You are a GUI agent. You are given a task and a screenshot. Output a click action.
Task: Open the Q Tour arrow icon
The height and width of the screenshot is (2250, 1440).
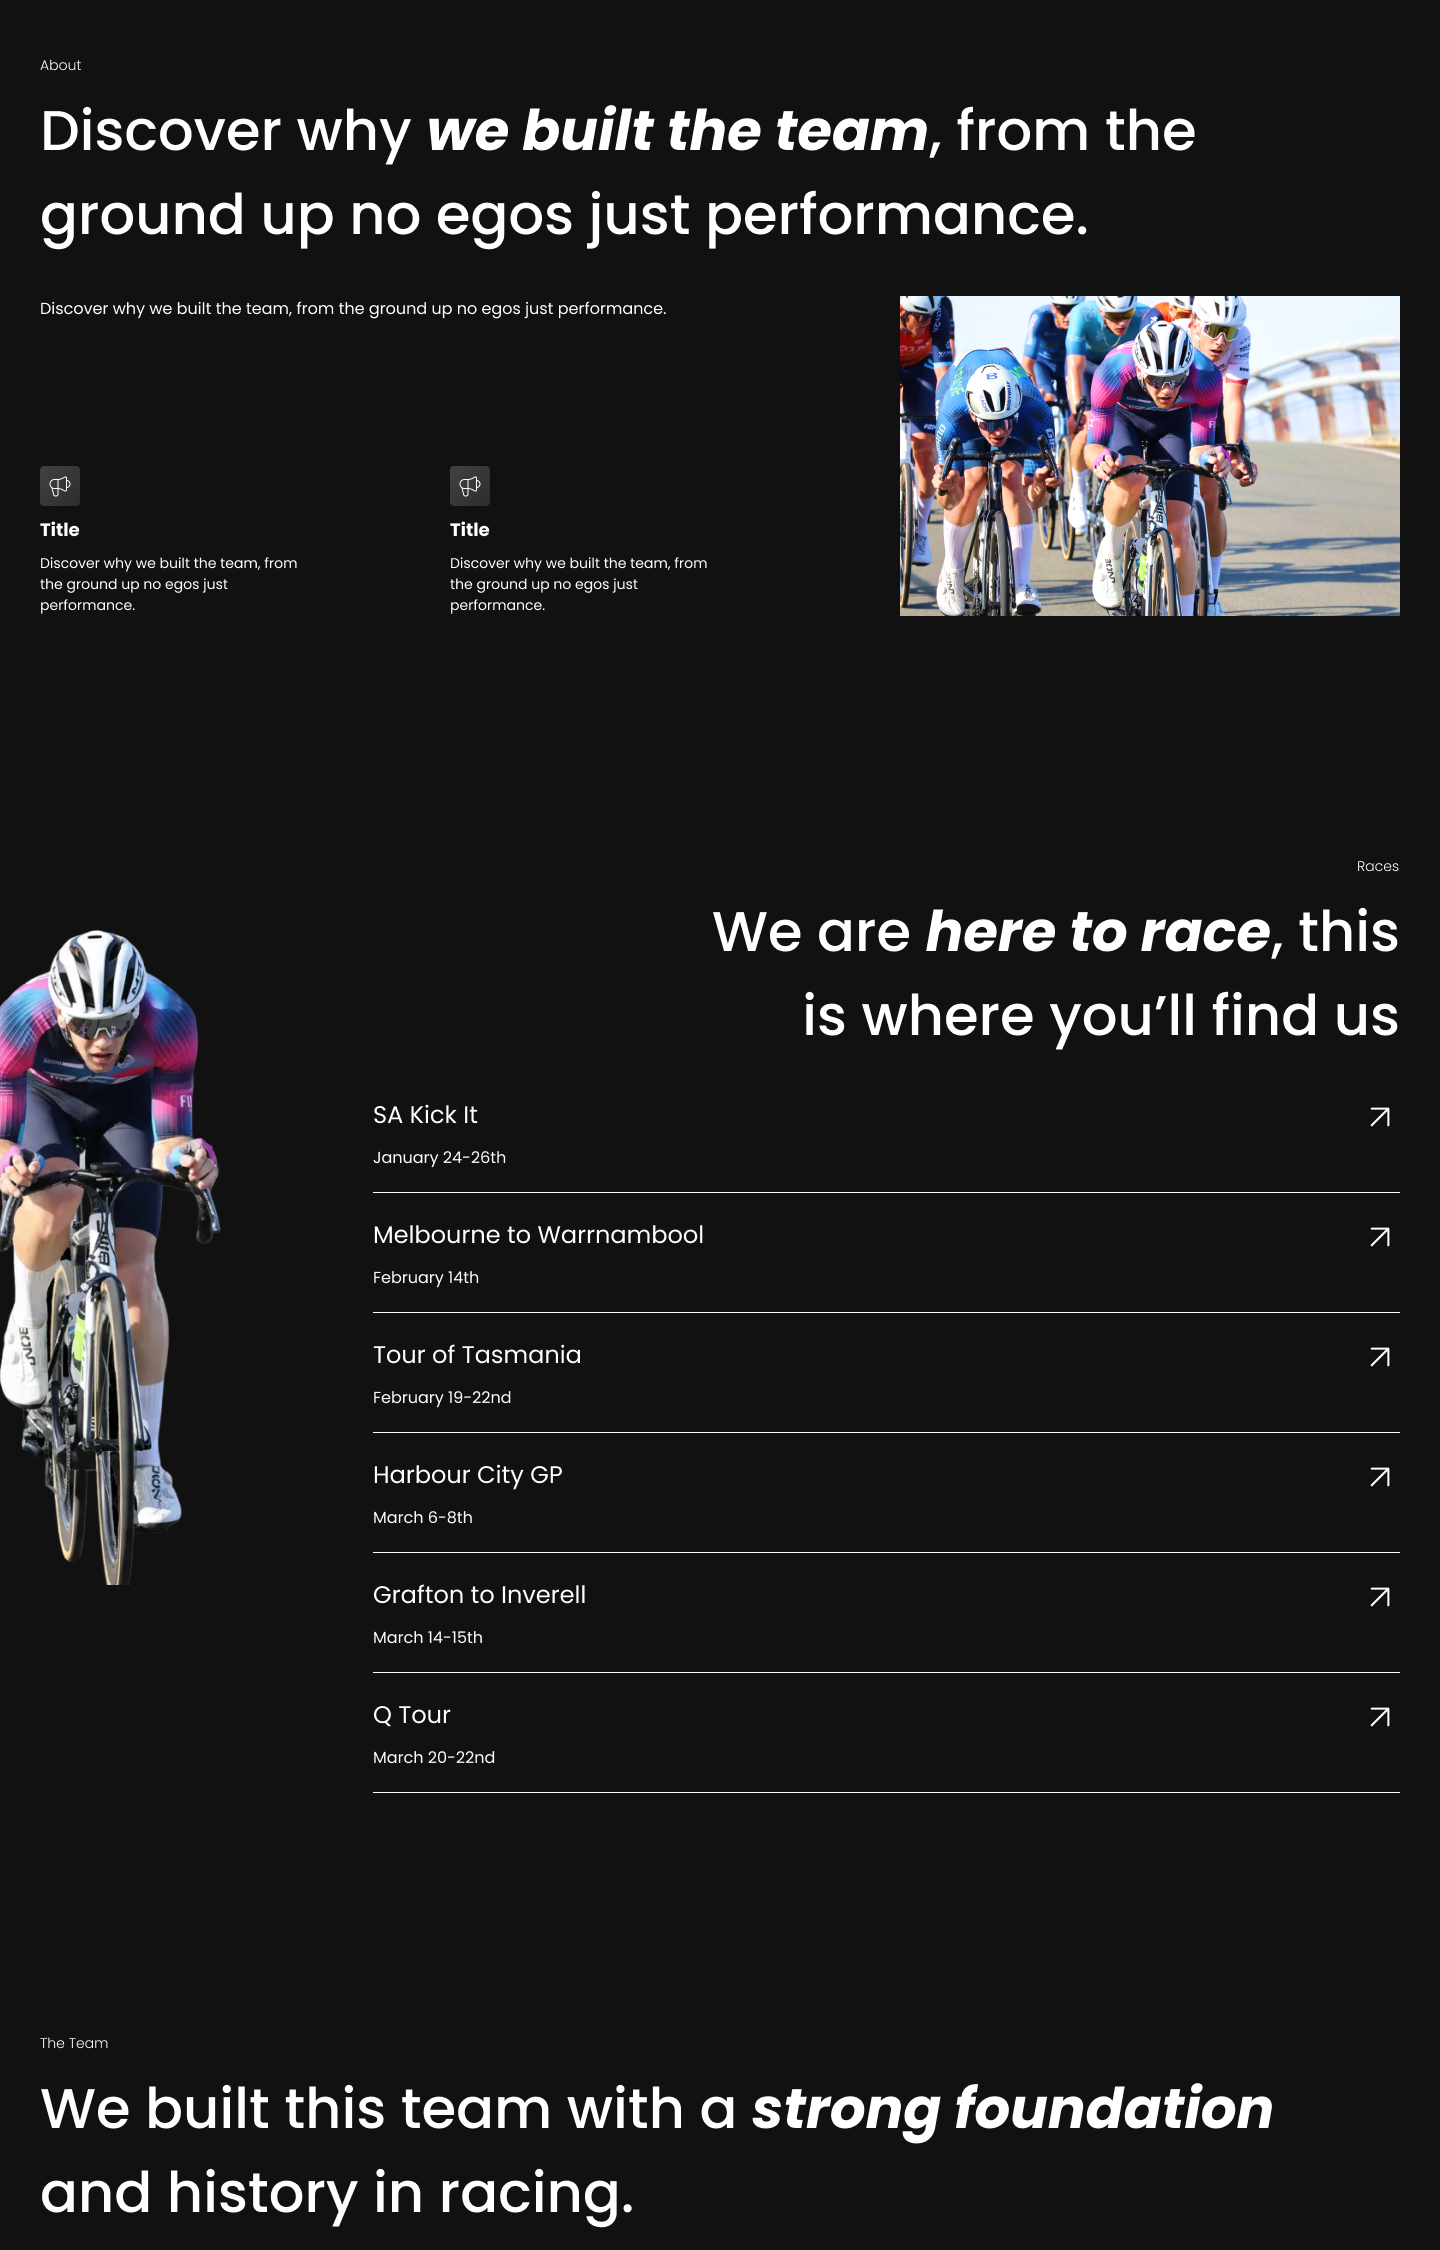tap(1380, 1717)
